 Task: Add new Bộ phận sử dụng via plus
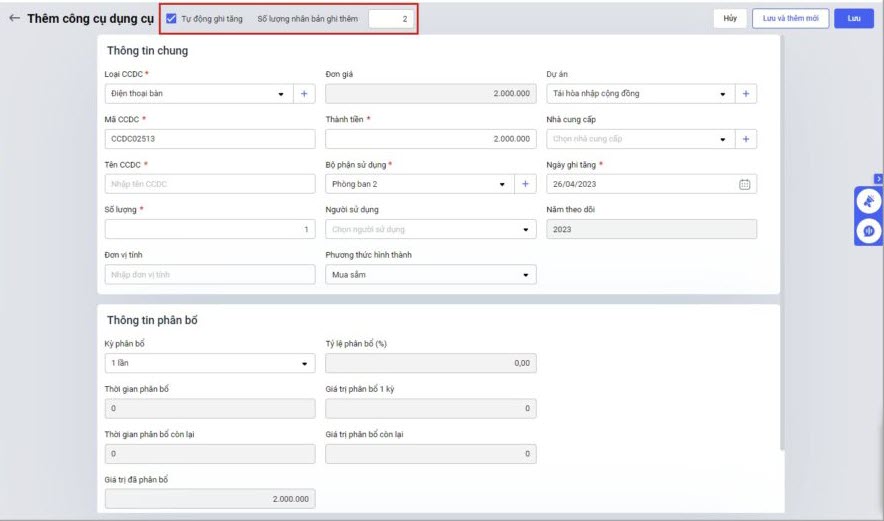tap(525, 184)
